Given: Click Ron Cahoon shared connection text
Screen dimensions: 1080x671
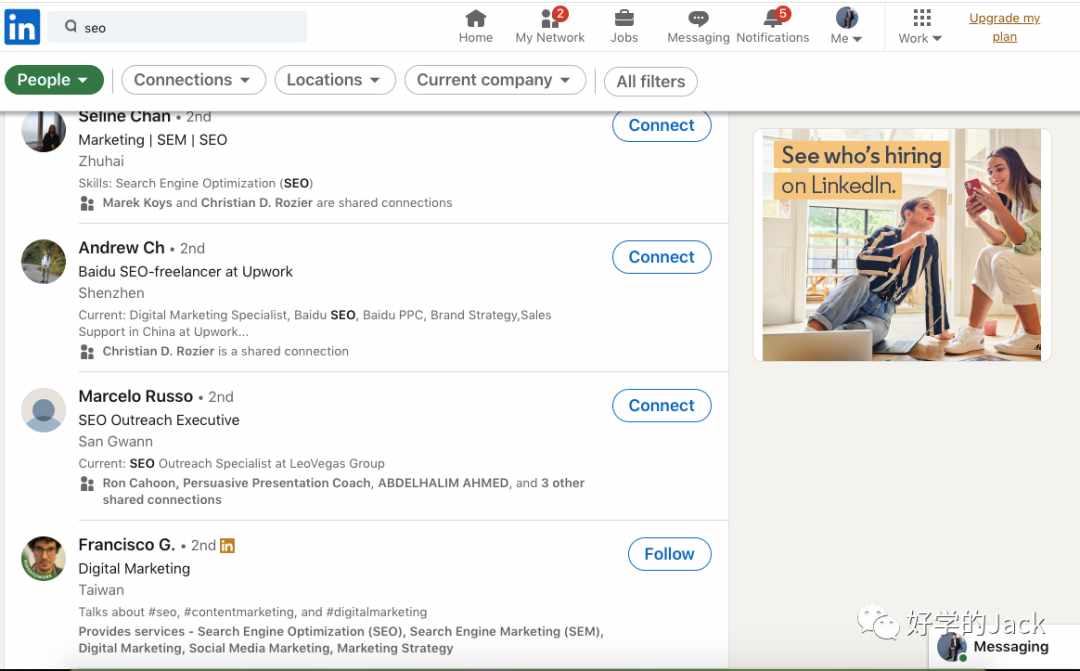Looking at the screenshot, I should coord(139,483).
